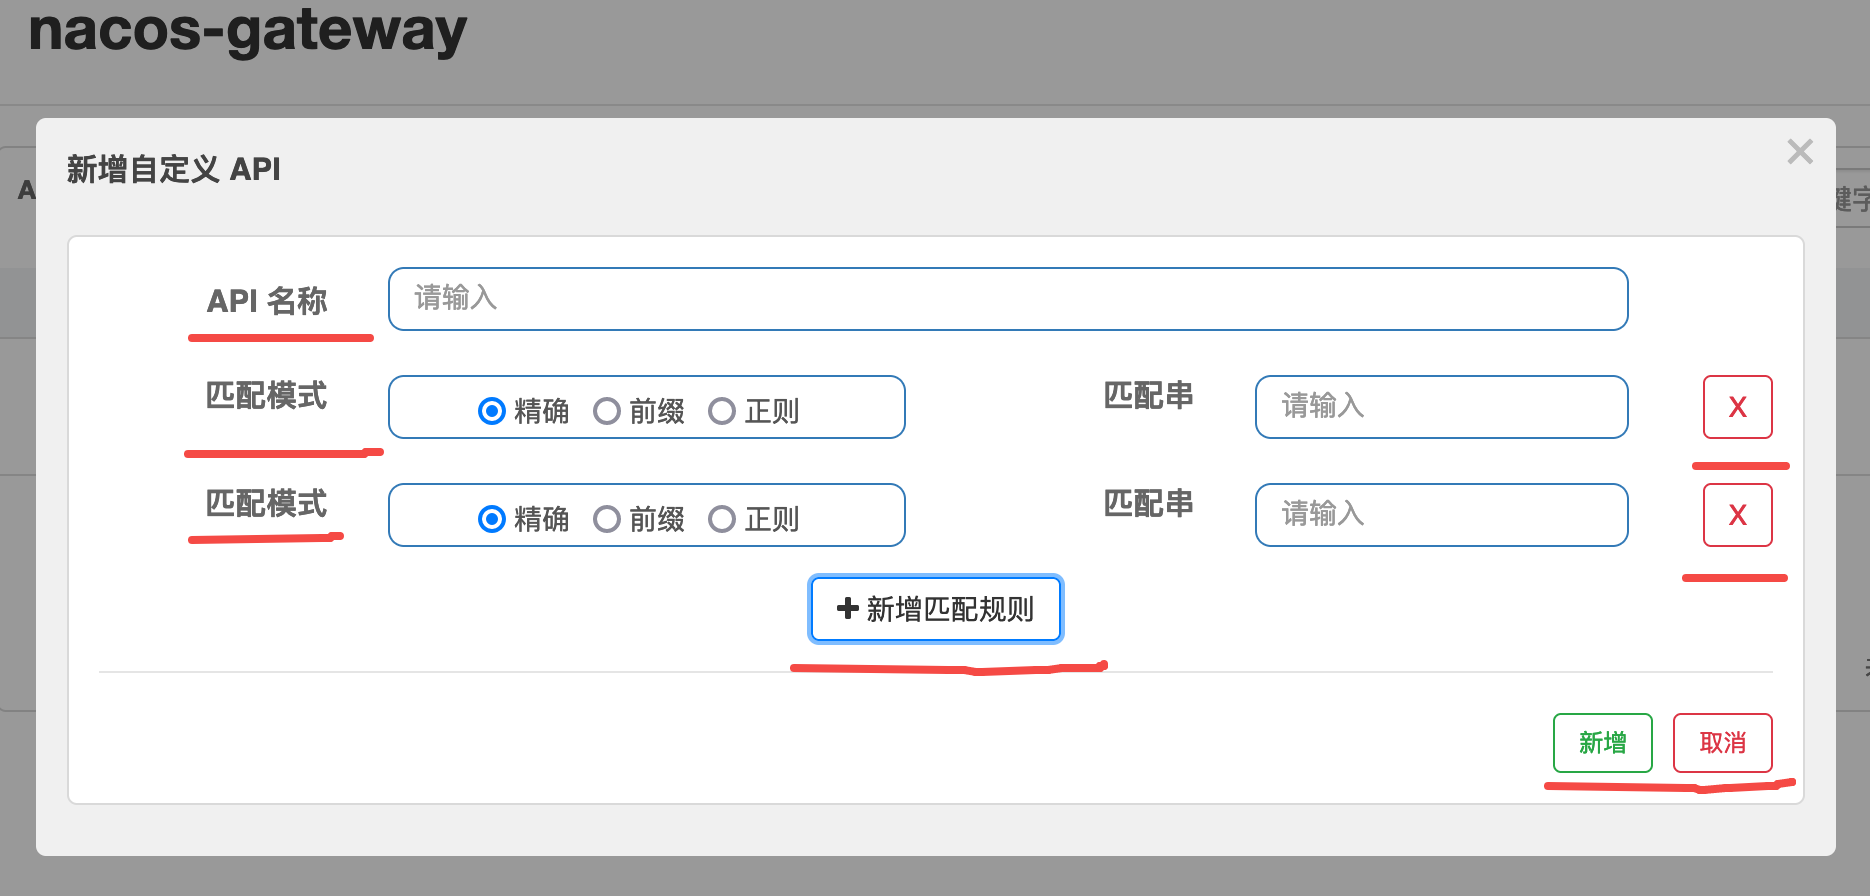The width and height of the screenshot is (1870, 896).
Task: Click the nacos-gateway page heading
Action: (248, 30)
